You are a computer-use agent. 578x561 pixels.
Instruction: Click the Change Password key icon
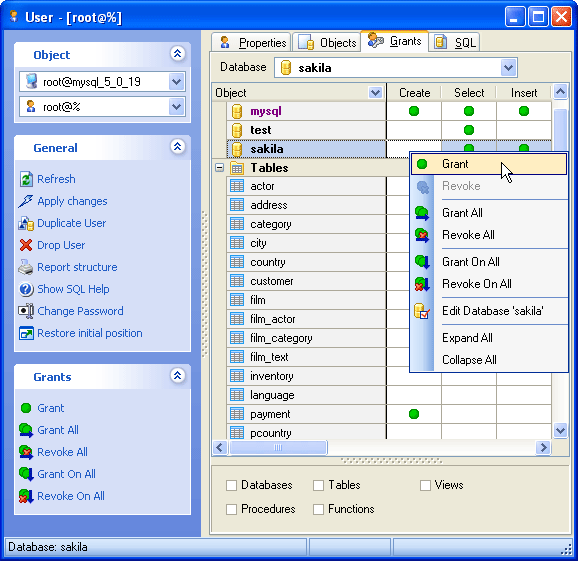pyautogui.click(x=26, y=311)
